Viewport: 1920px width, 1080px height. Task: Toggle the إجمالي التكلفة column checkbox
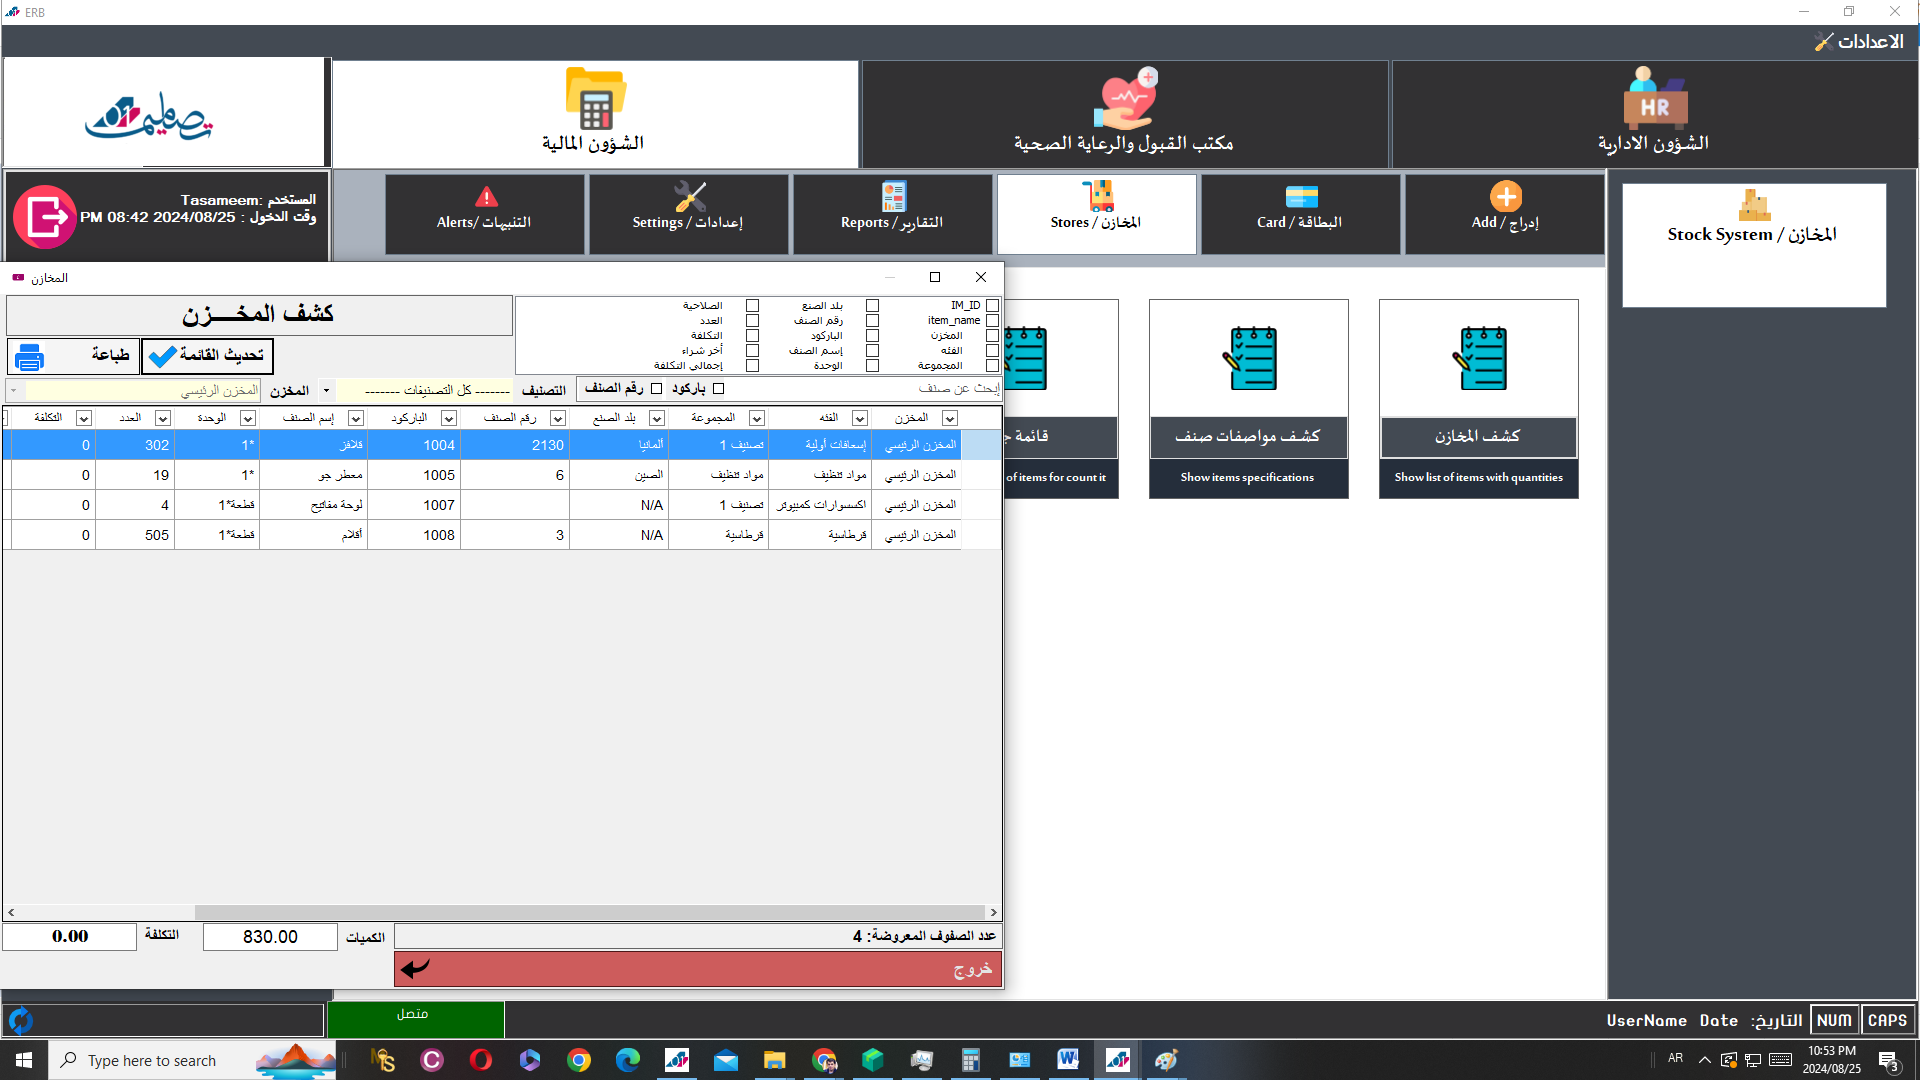pos(752,366)
